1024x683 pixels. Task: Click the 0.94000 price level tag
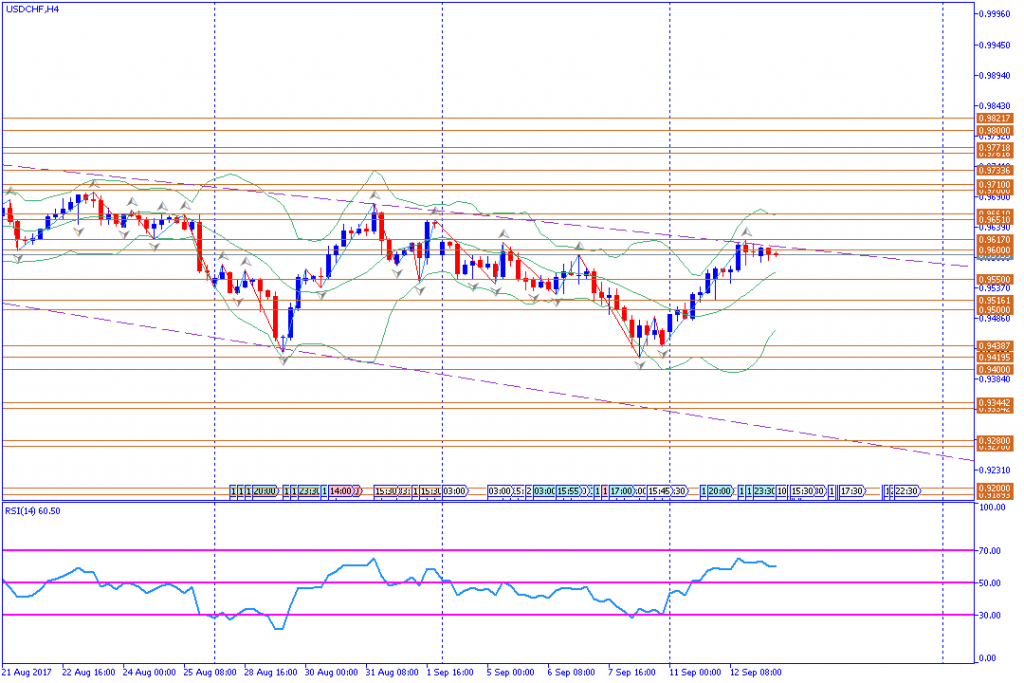(x=994, y=369)
